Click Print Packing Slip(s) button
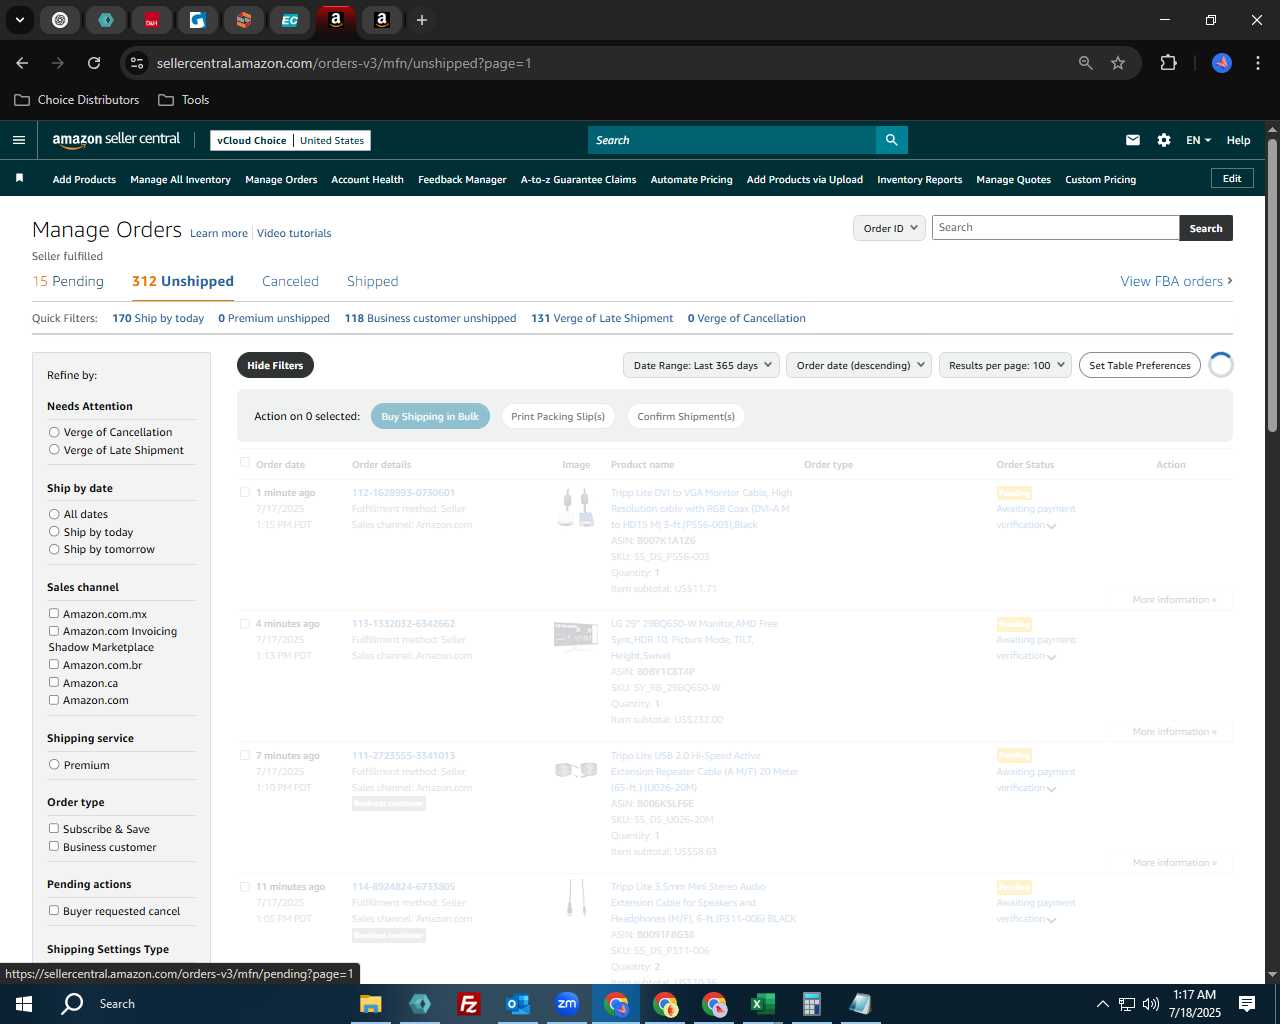 [x=558, y=416]
